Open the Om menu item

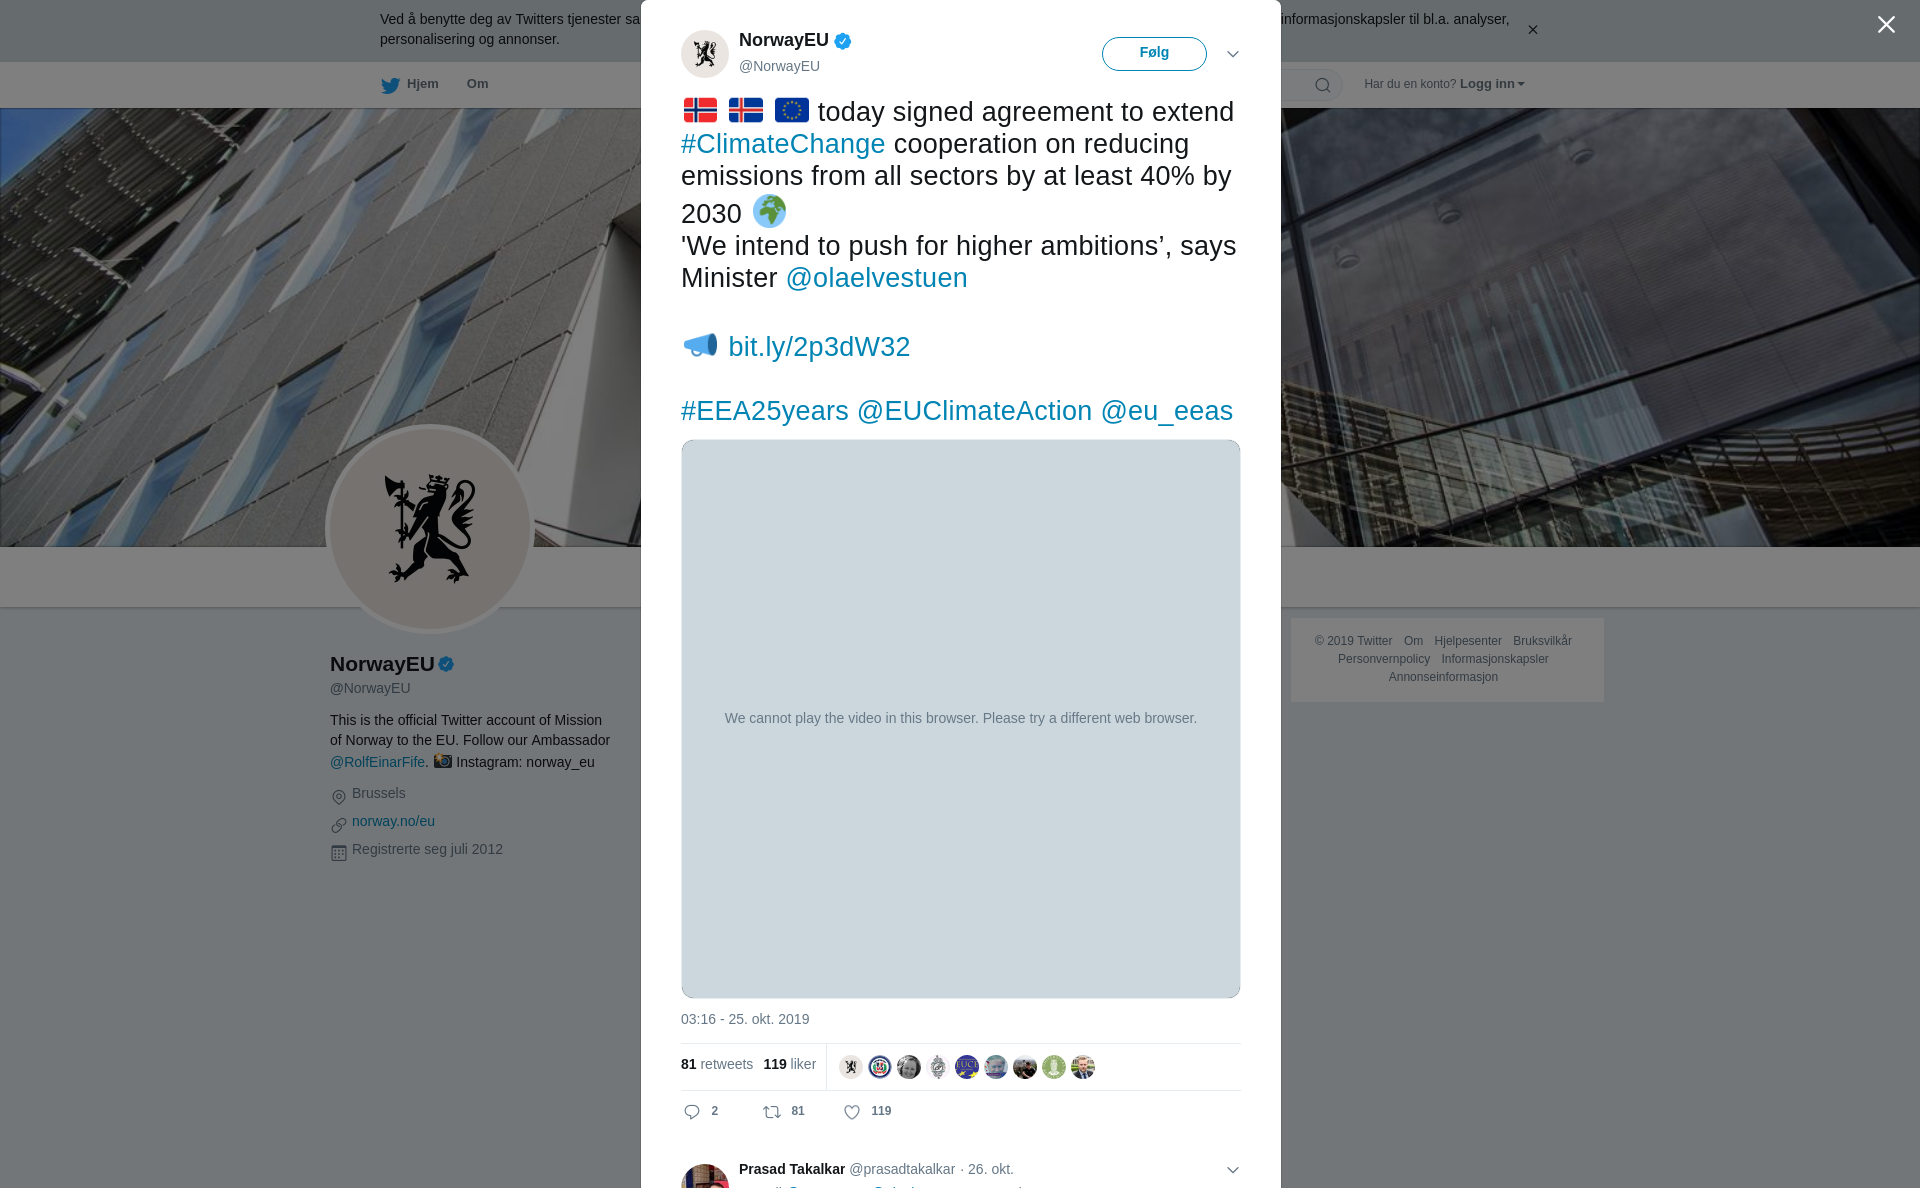tap(477, 84)
